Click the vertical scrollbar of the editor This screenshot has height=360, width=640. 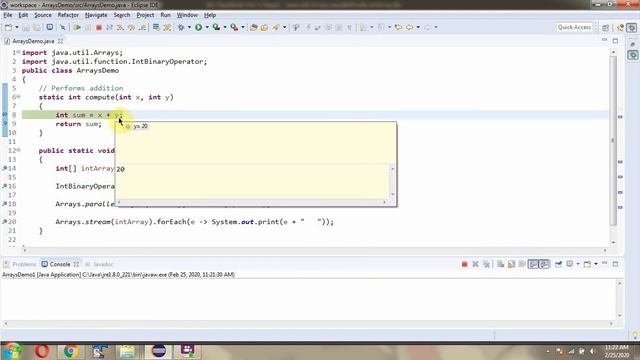pos(613,141)
